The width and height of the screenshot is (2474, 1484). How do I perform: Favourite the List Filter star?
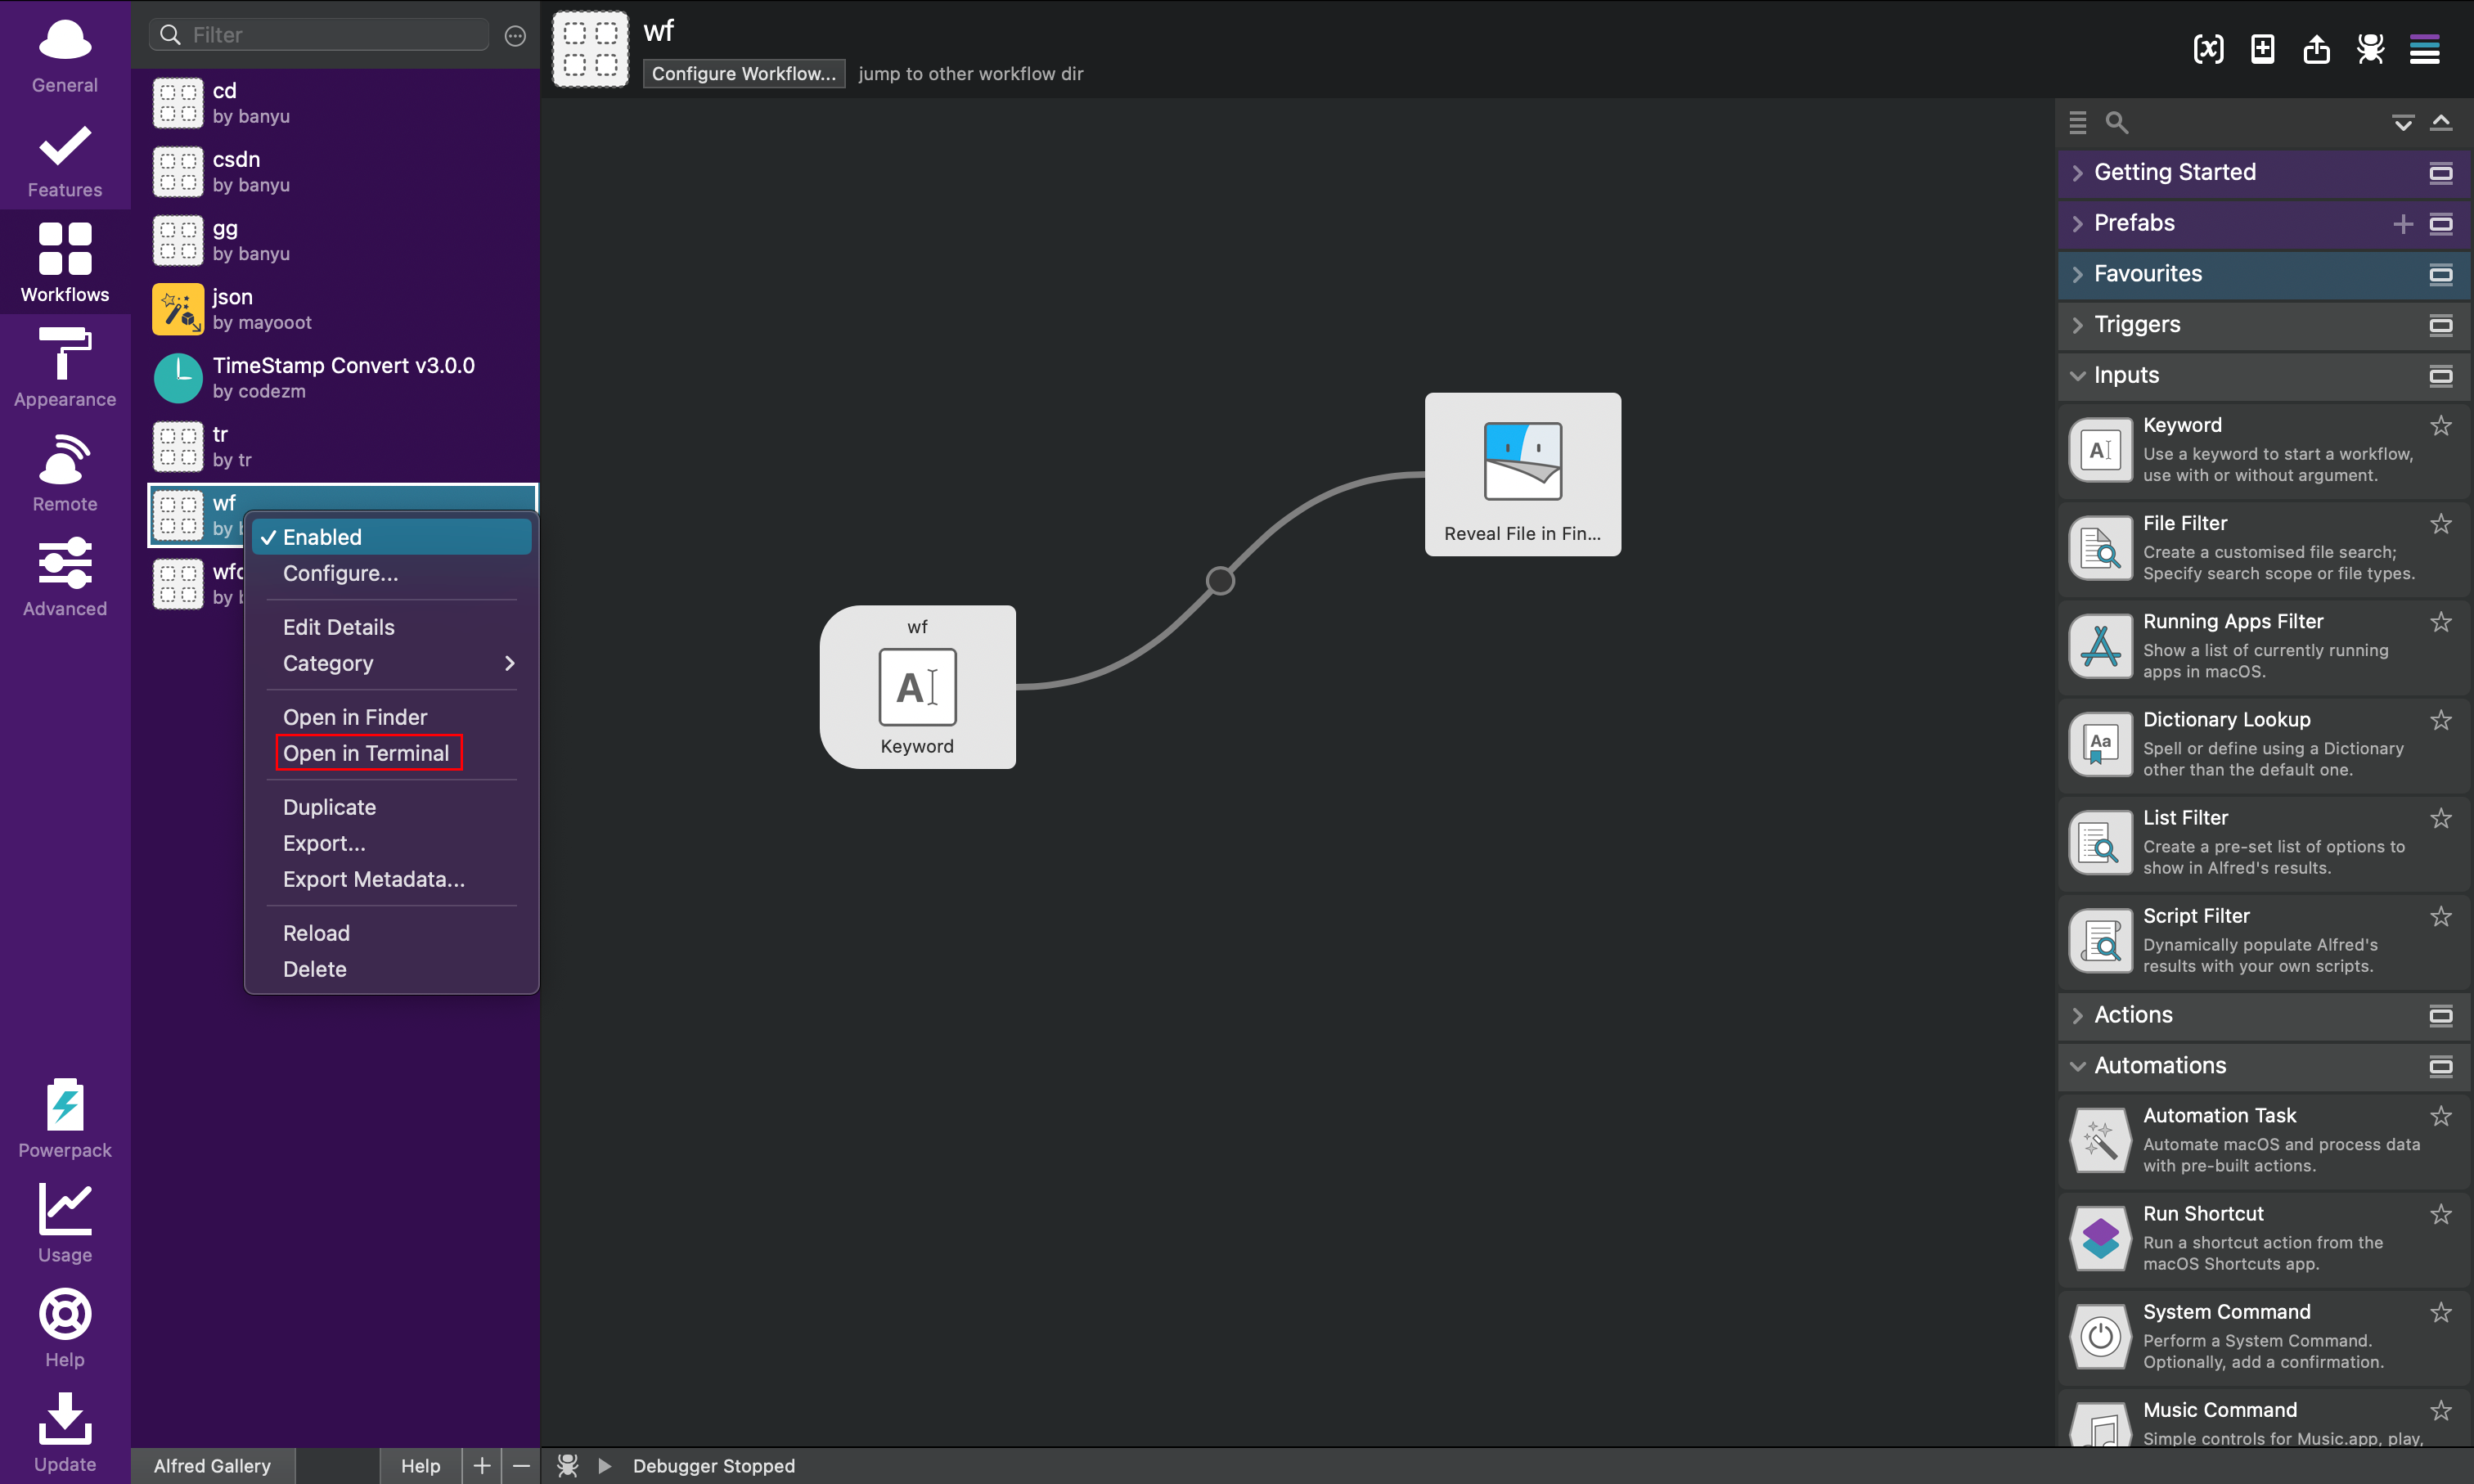pyautogui.click(x=2440, y=818)
